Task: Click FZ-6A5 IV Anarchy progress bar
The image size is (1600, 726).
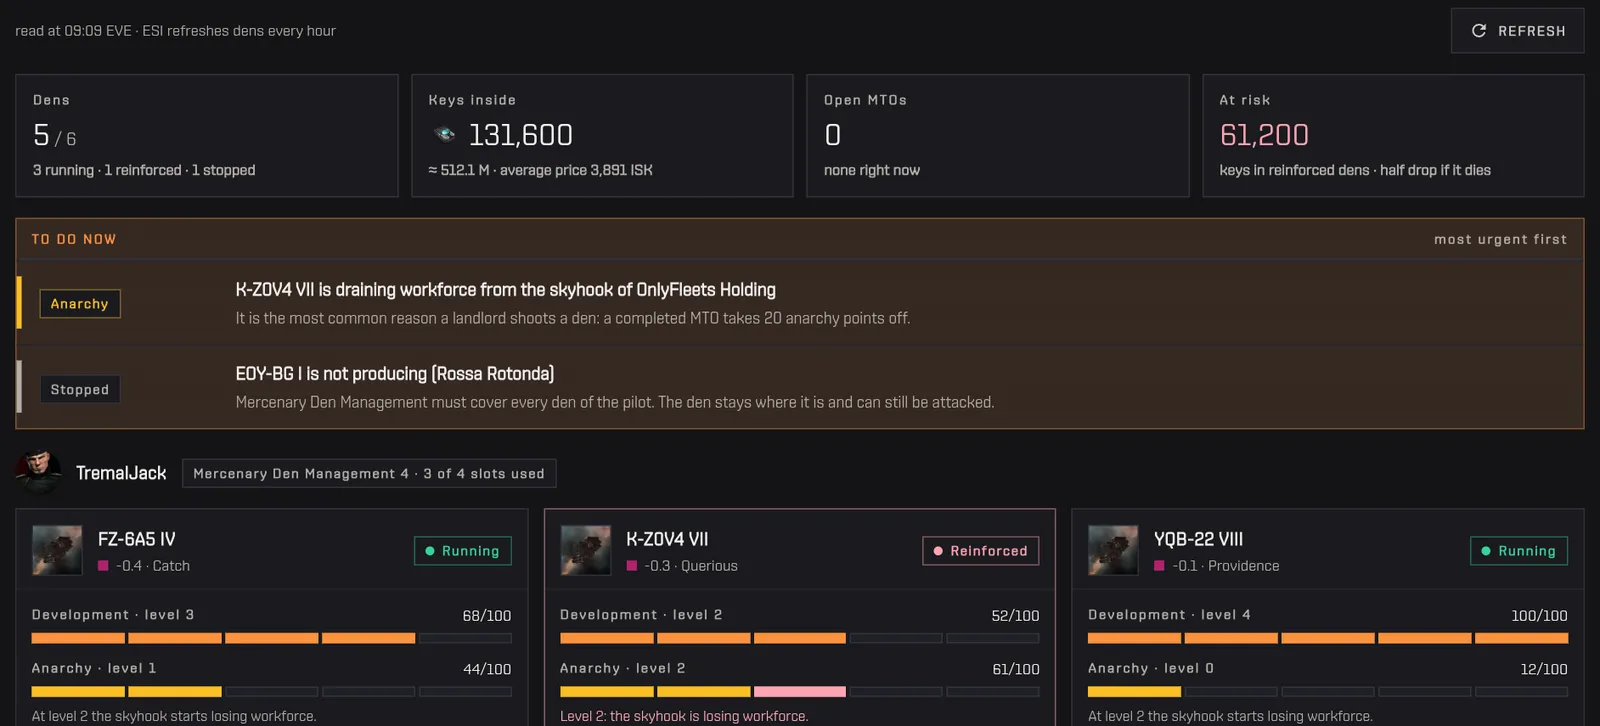Action: [271, 691]
